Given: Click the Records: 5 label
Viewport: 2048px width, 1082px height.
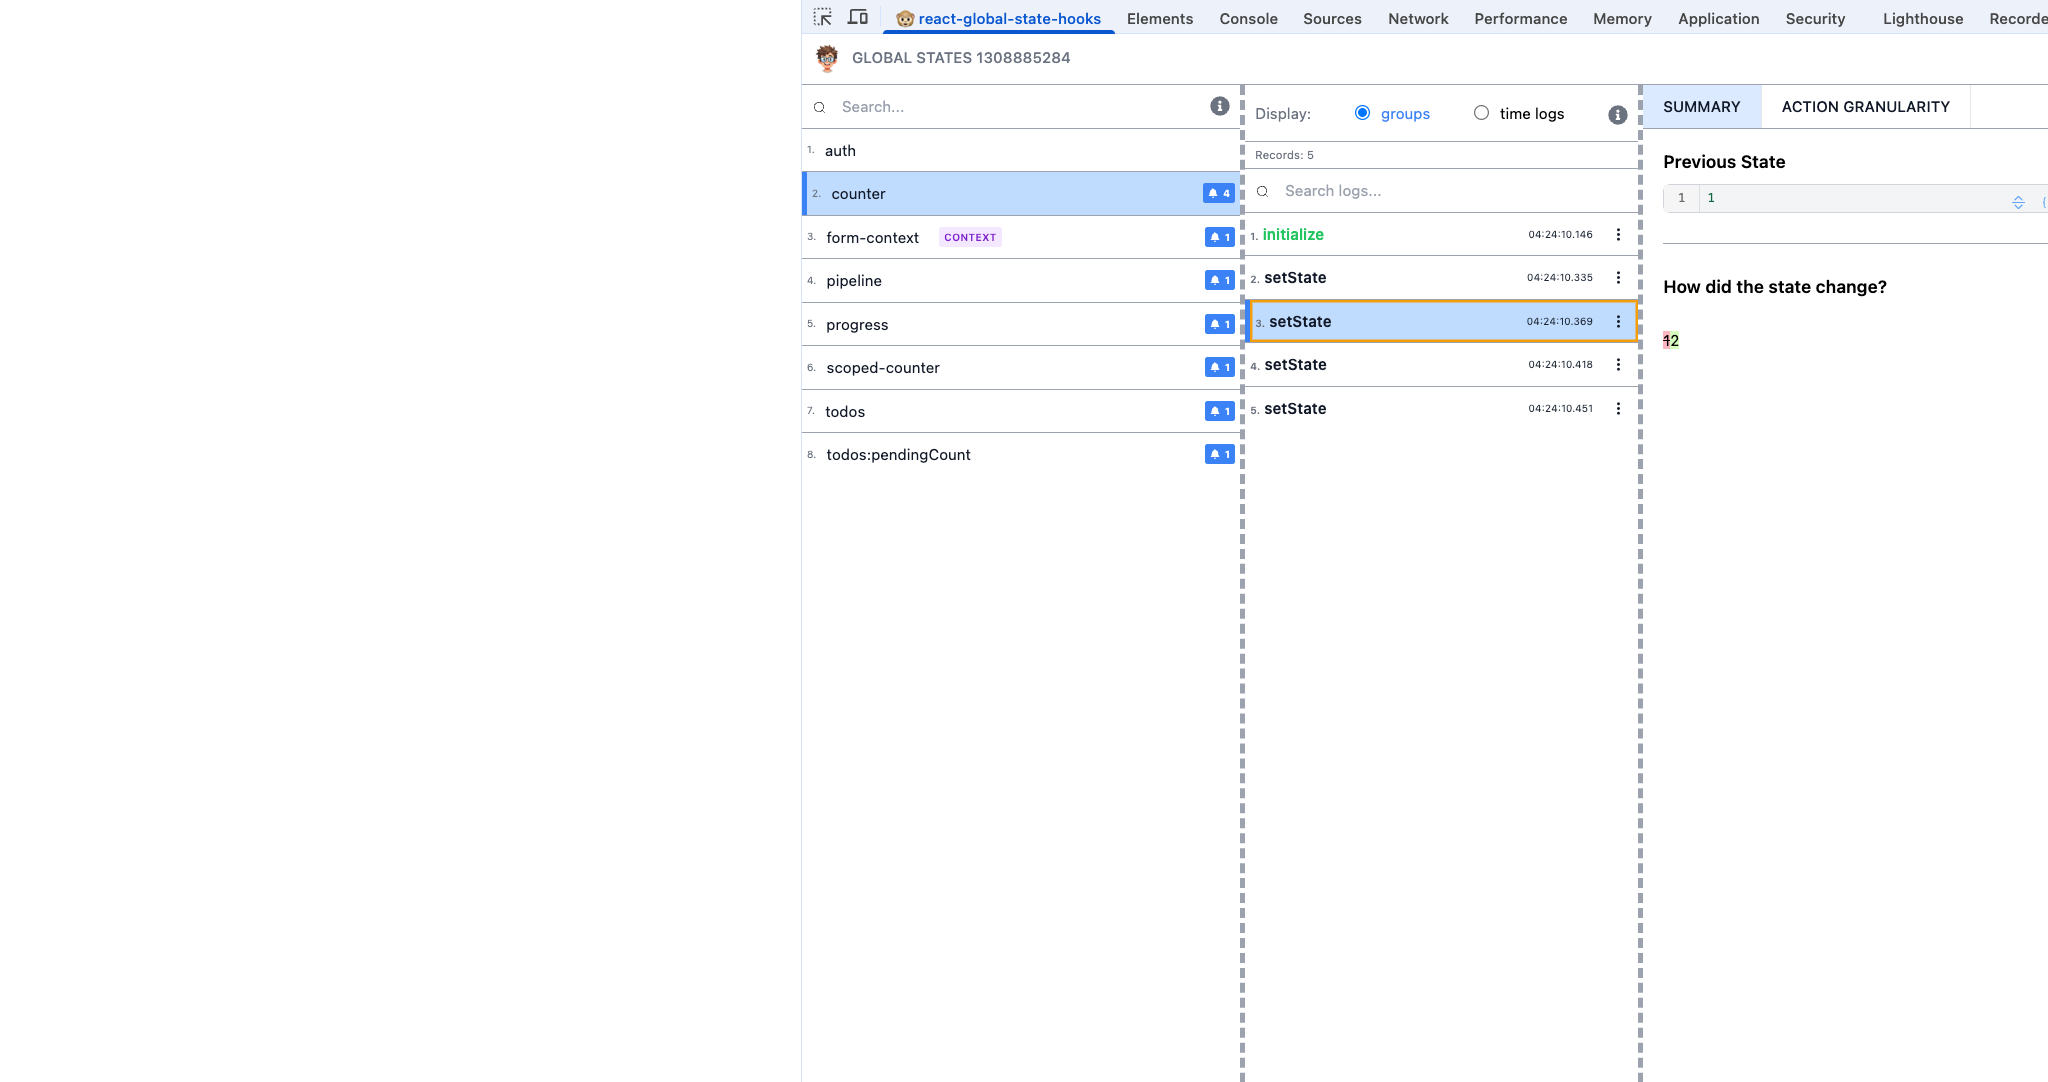Looking at the screenshot, I should pyautogui.click(x=1284, y=155).
